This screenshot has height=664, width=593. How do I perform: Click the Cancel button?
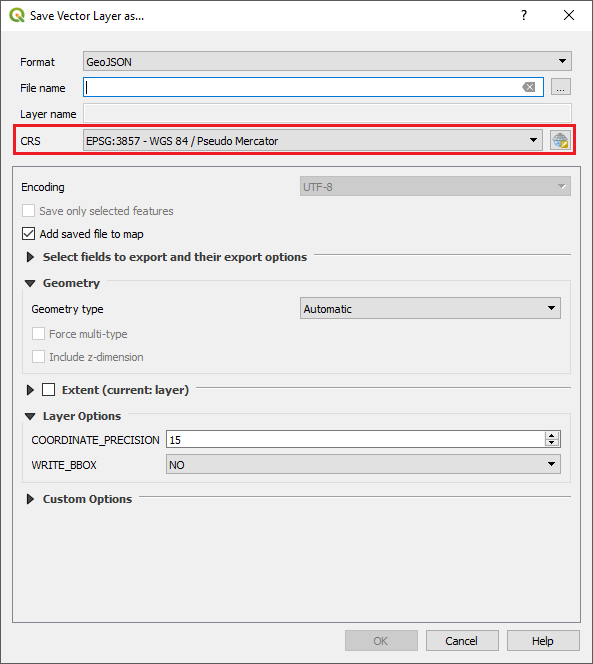click(462, 641)
